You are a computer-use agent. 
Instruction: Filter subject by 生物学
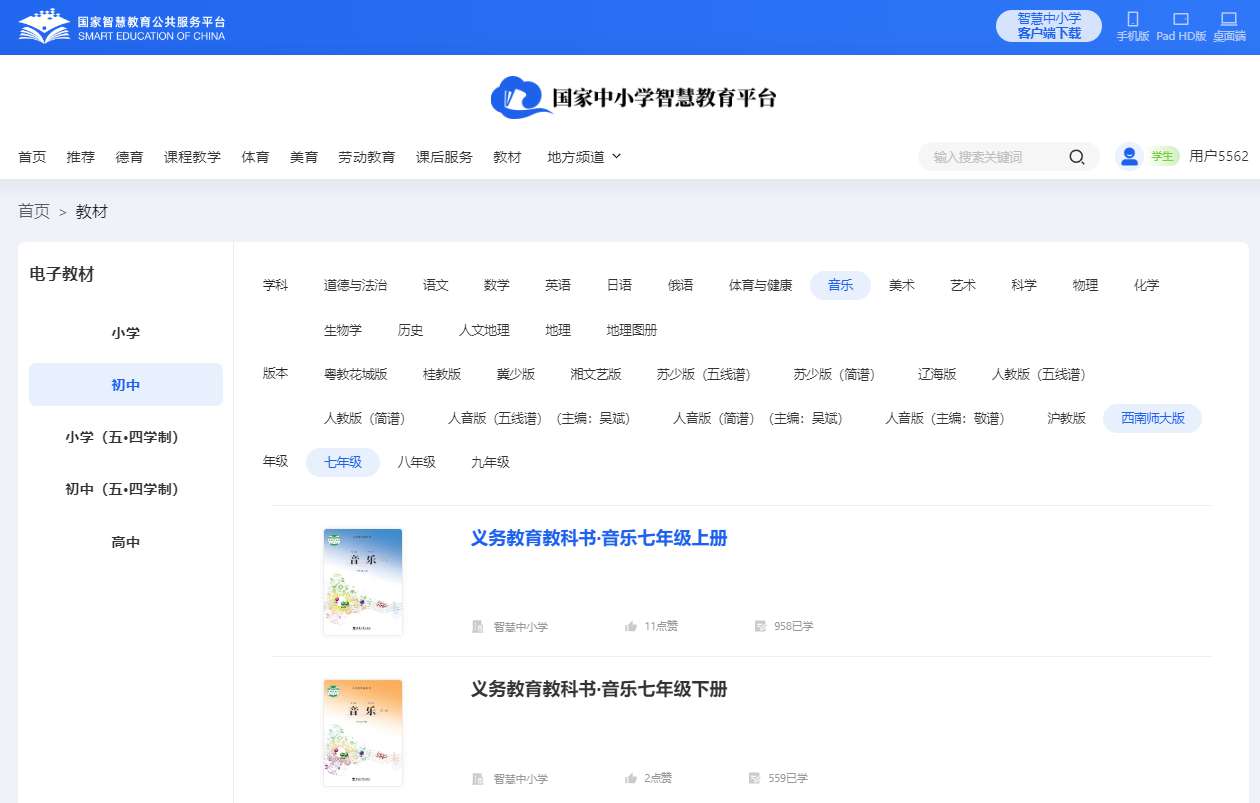point(343,330)
